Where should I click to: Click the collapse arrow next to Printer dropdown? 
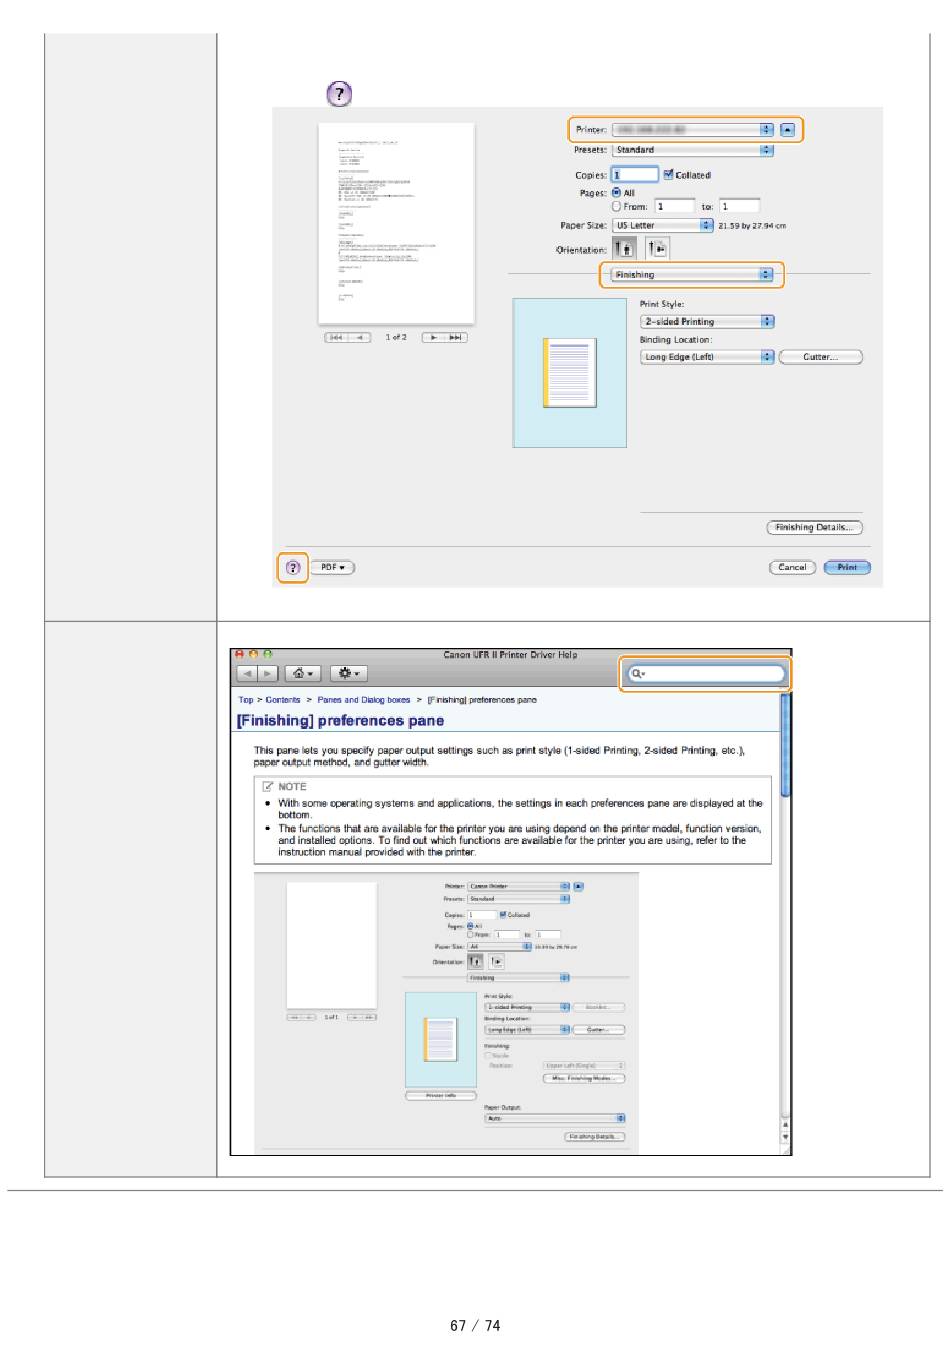click(x=788, y=130)
